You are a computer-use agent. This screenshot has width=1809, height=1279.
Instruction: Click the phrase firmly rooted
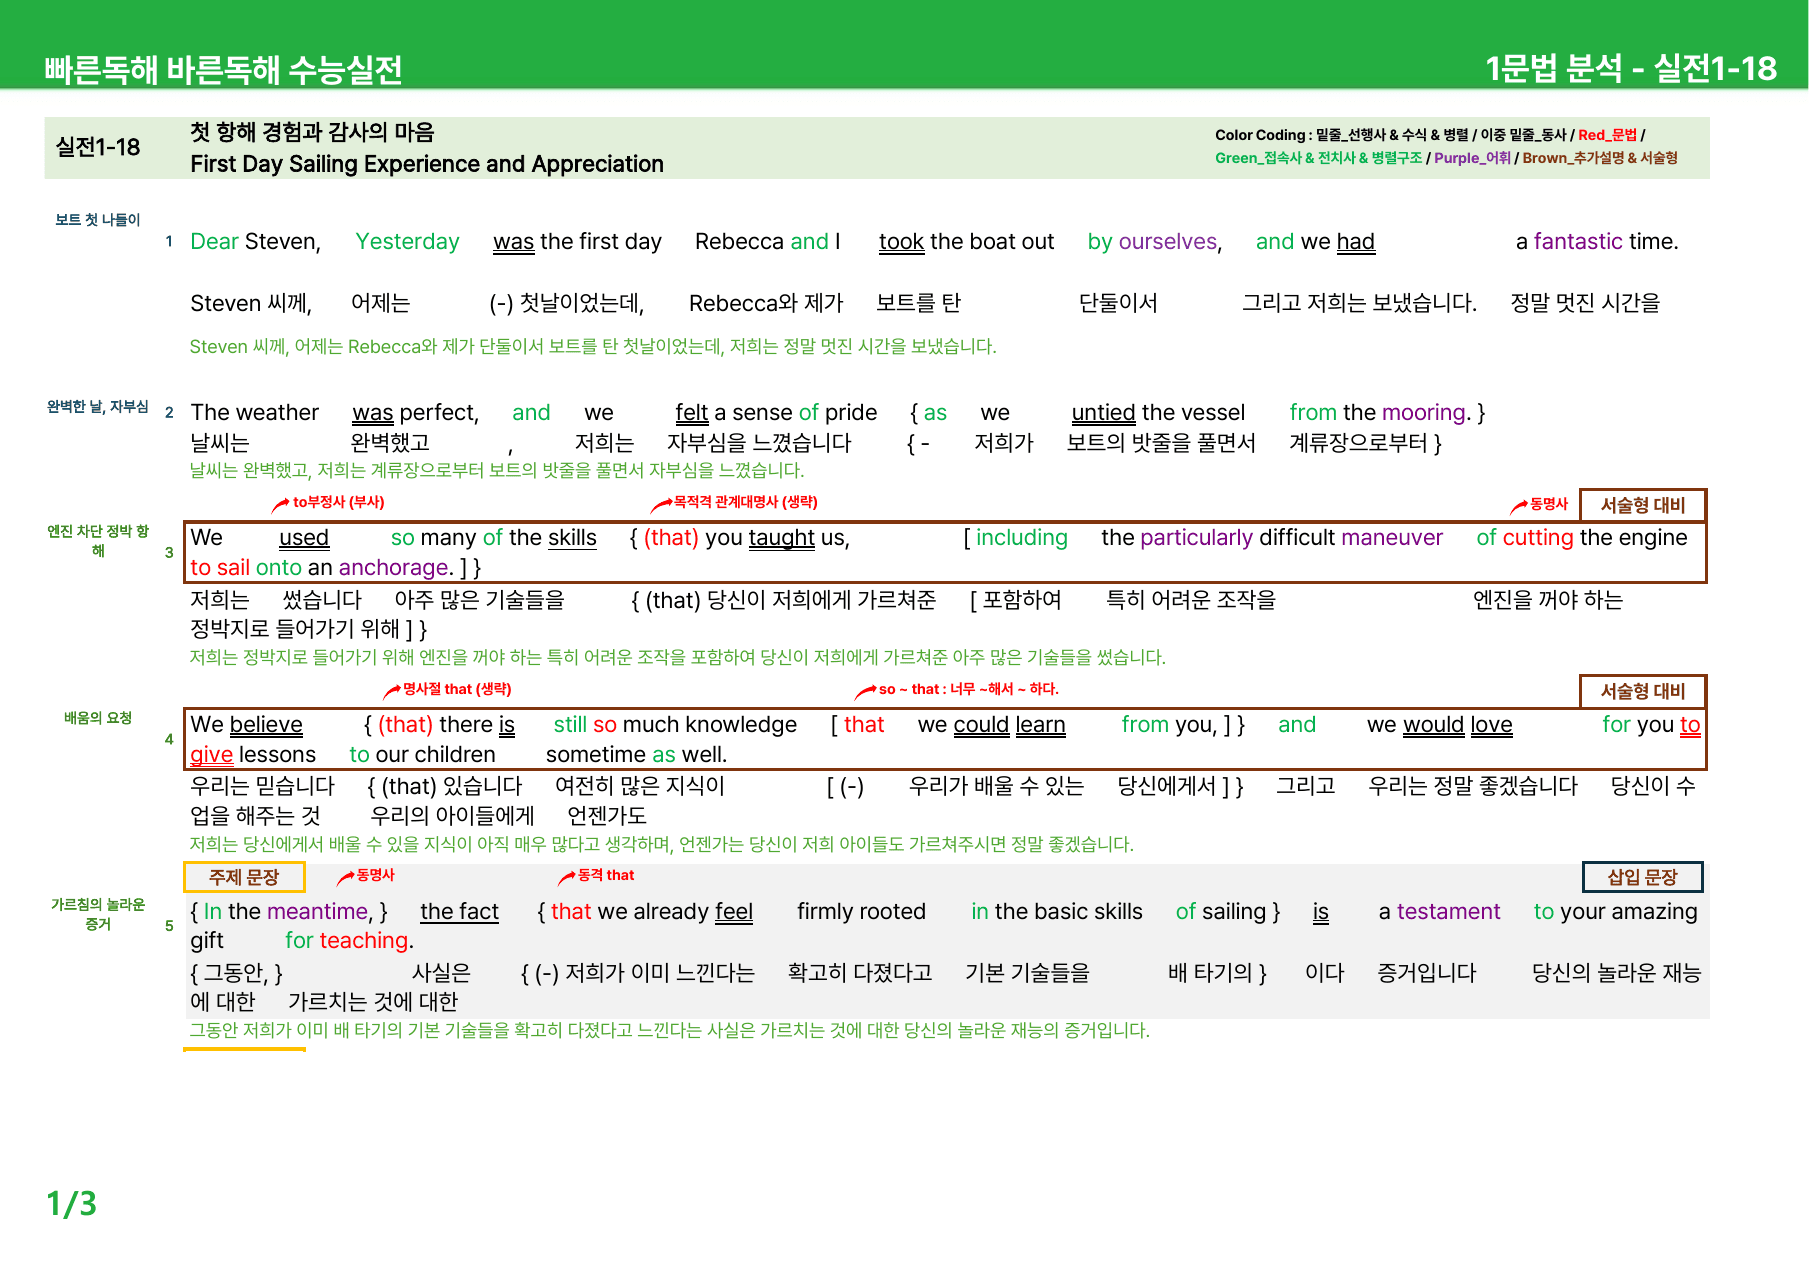click(x=861, y=912)
